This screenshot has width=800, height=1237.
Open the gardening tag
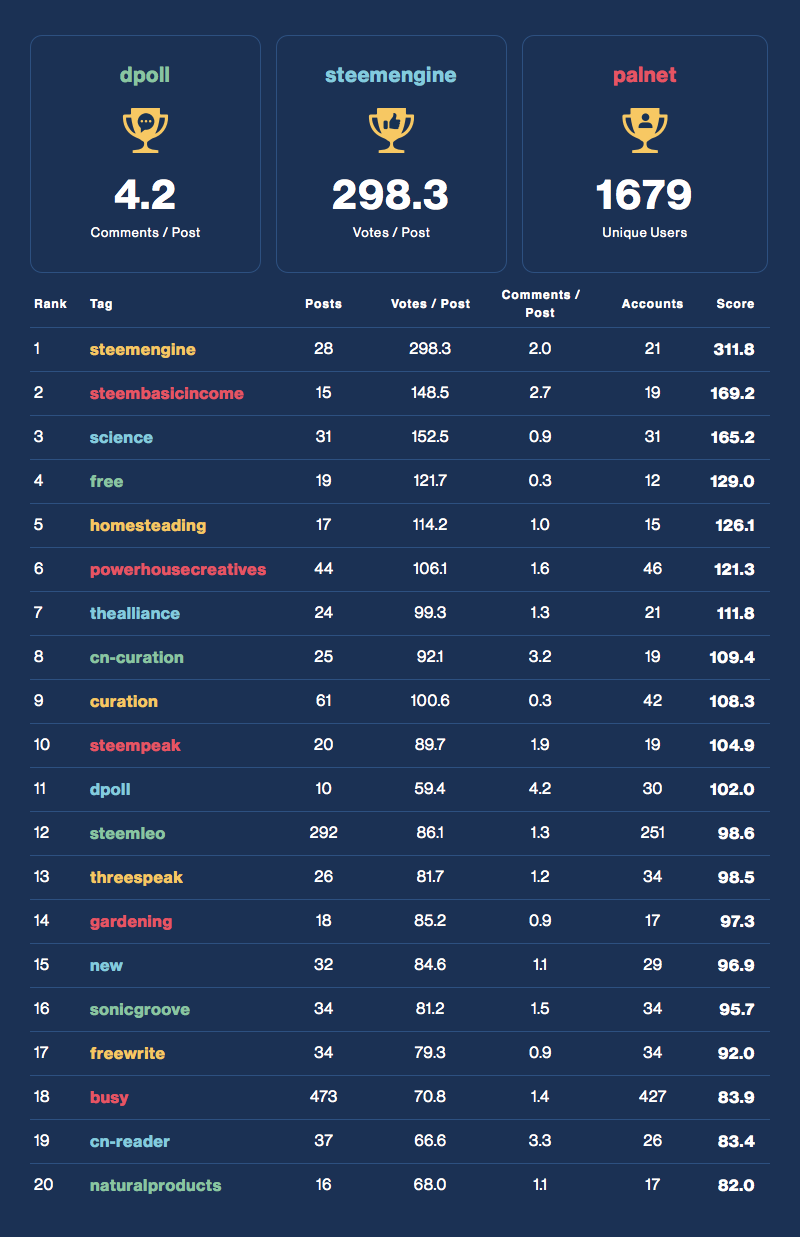click(x=131, y=921)
